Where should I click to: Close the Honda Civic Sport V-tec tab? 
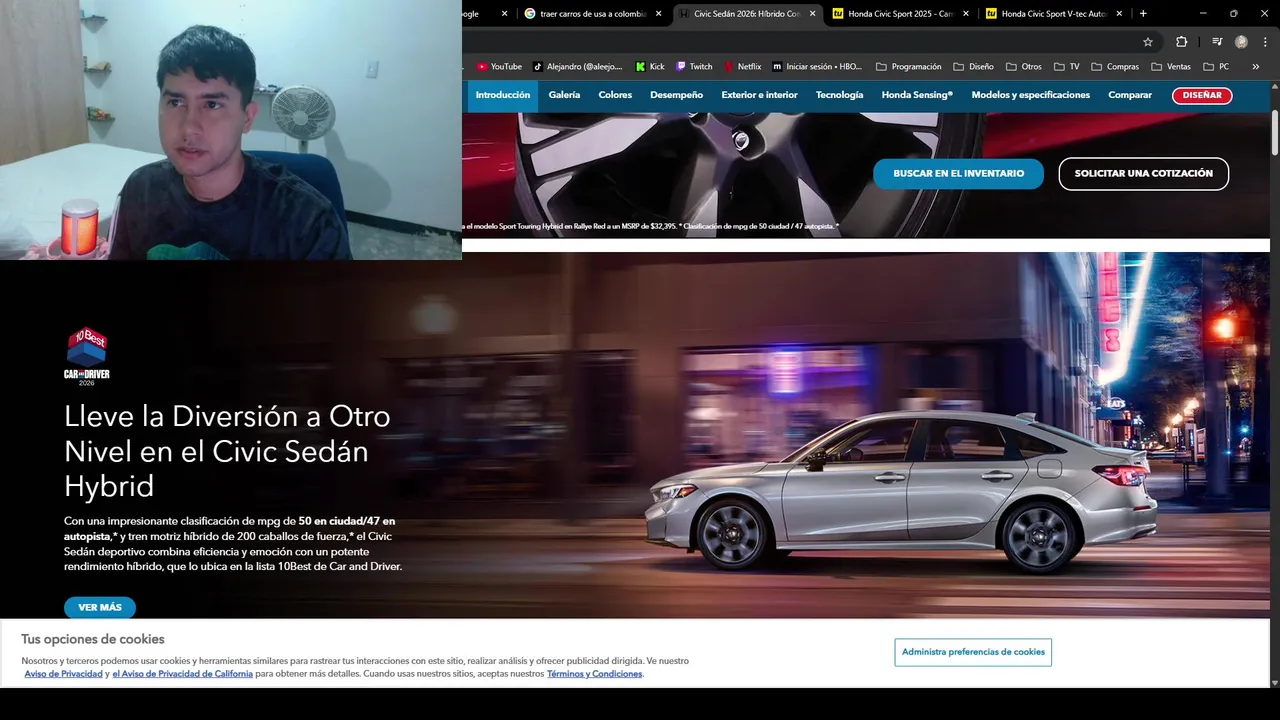pyautogui.click(x=1119, y=14)
